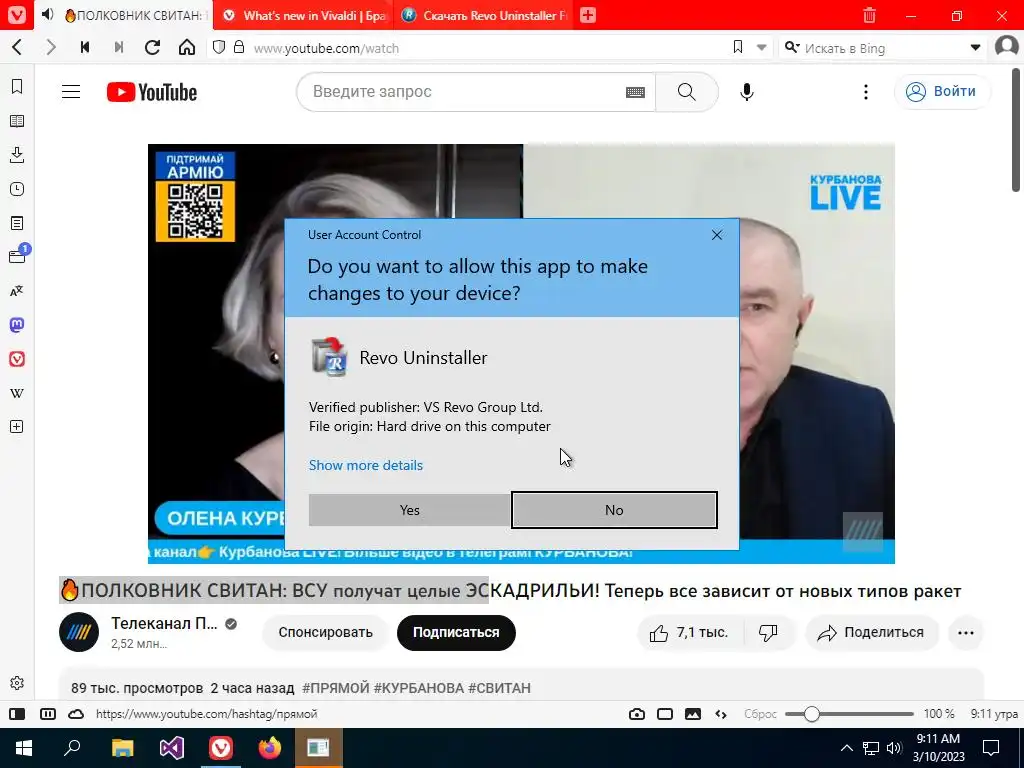The width and height of the screenshot is (1024, 768).
Task: Reset zoom with Сброс button
Action: click(x=760, y=714)
